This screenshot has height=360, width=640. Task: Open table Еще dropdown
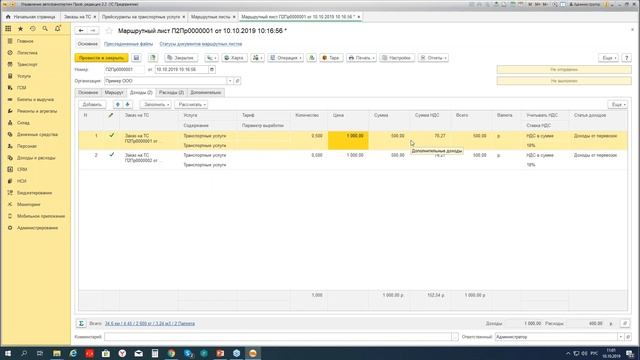pos(617,105)
